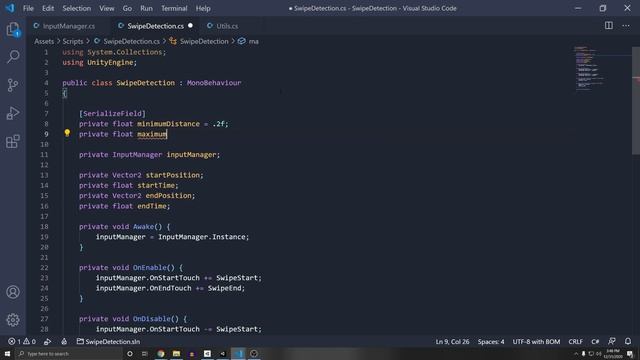This screenshot has width=640, height=360.
Task: Open the Run and Debug view
Action: coord(13,113)
